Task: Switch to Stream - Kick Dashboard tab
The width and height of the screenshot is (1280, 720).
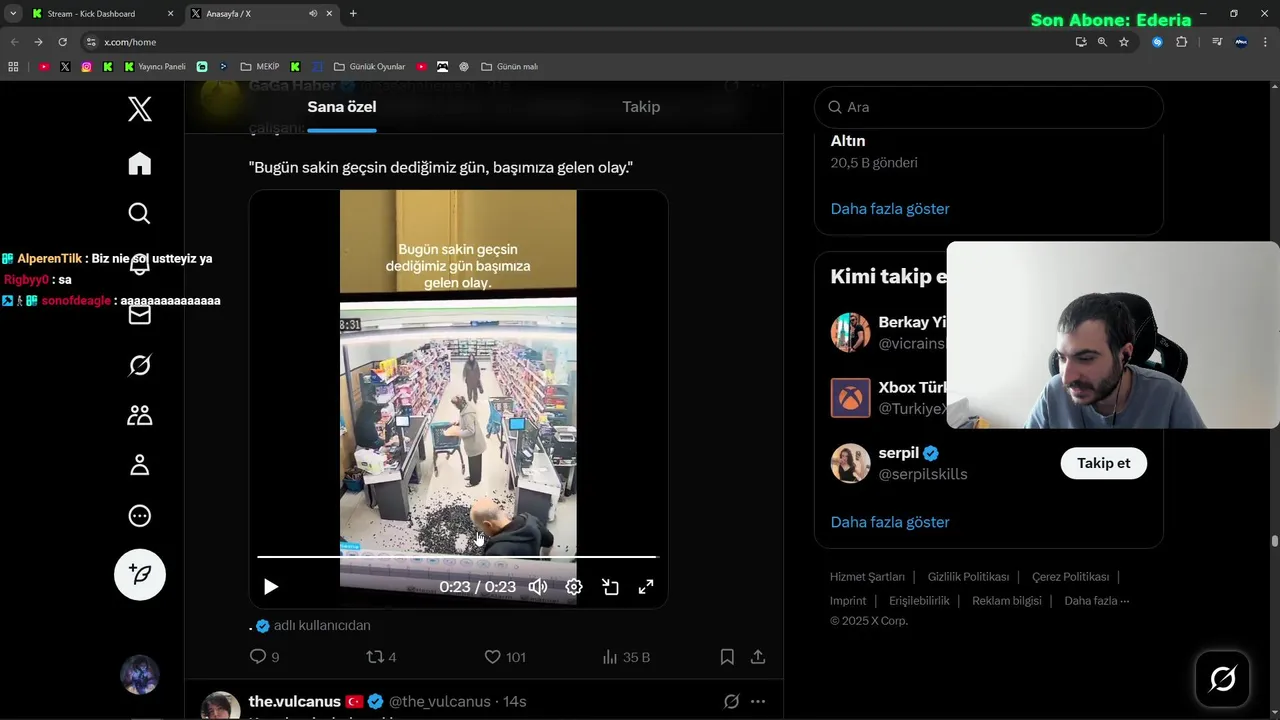Action: click(x=101, y=14)
